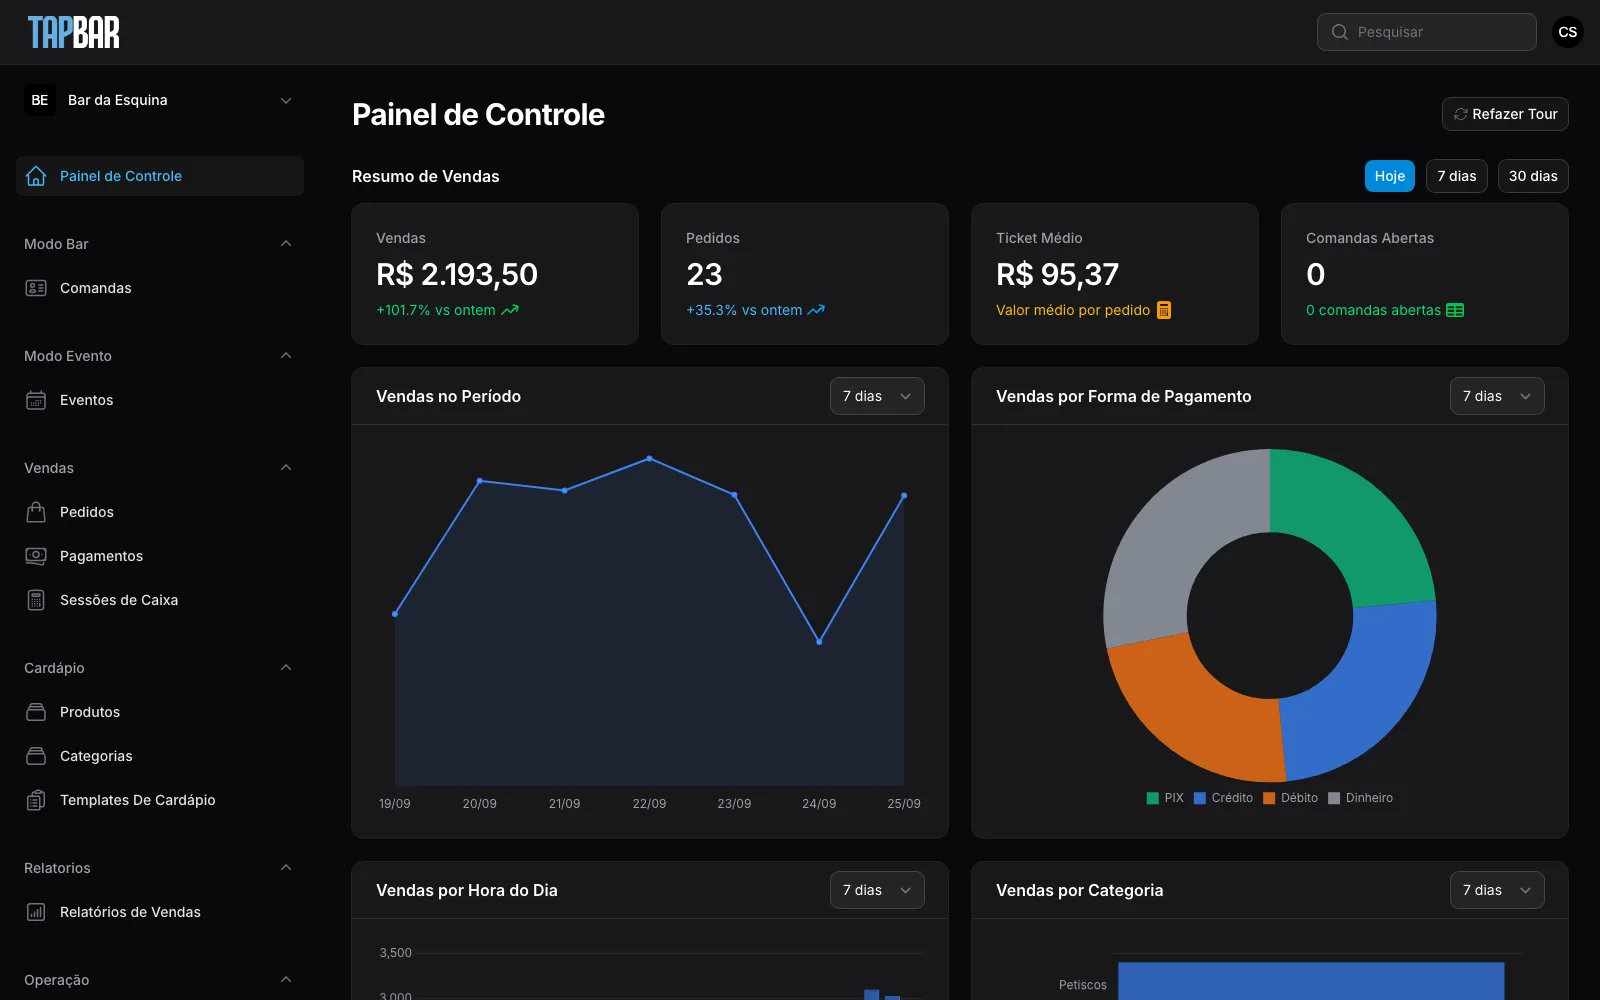
Task: Collapse the Cardápio section
Action: pyautogui.click(x=286, y=668)
